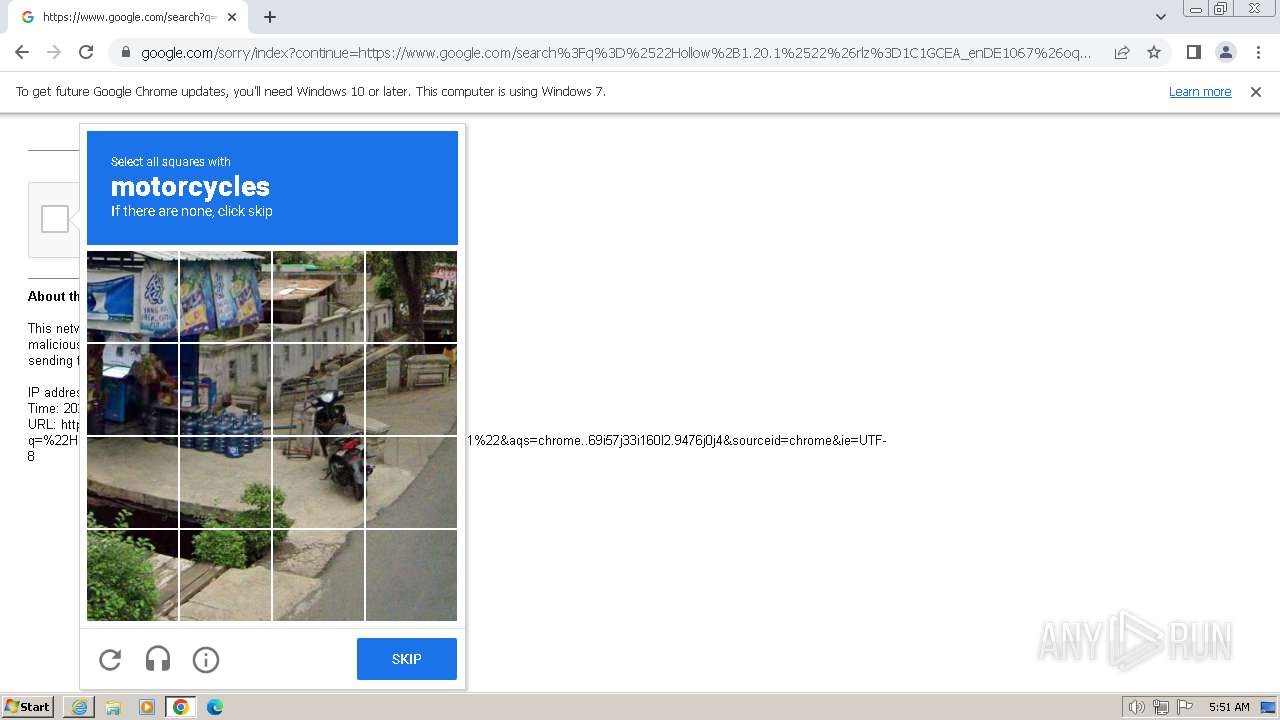Go forward in browser history
1280x720 pixels.
point(54,52)
